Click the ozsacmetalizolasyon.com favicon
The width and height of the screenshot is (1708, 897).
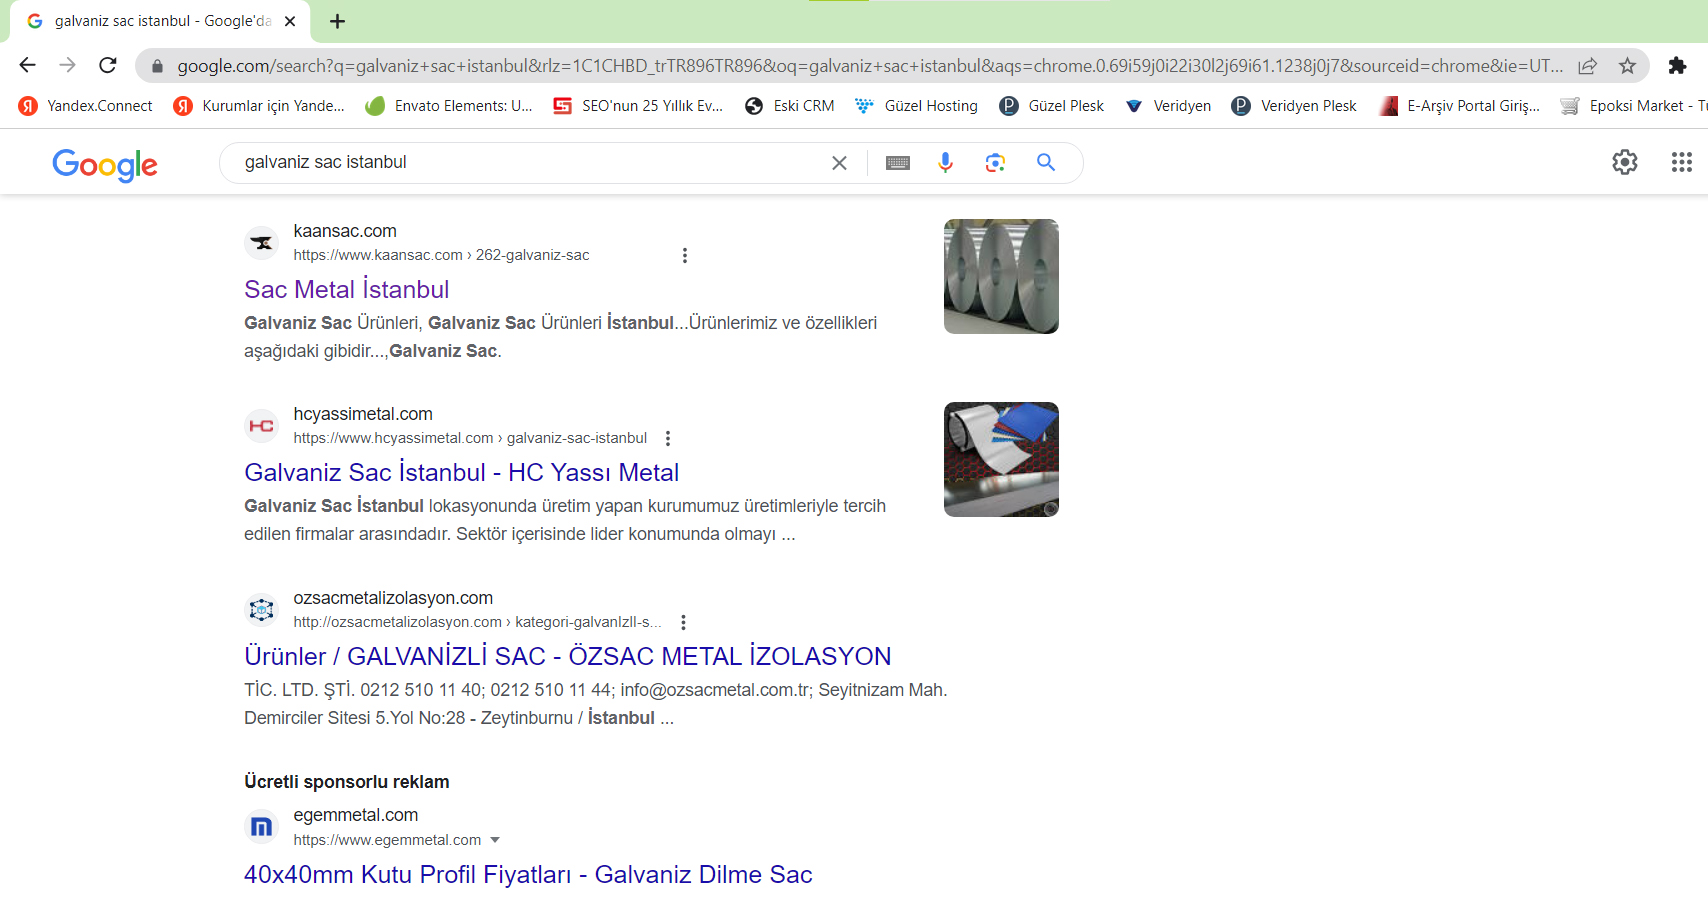click(x=261, y=610)
